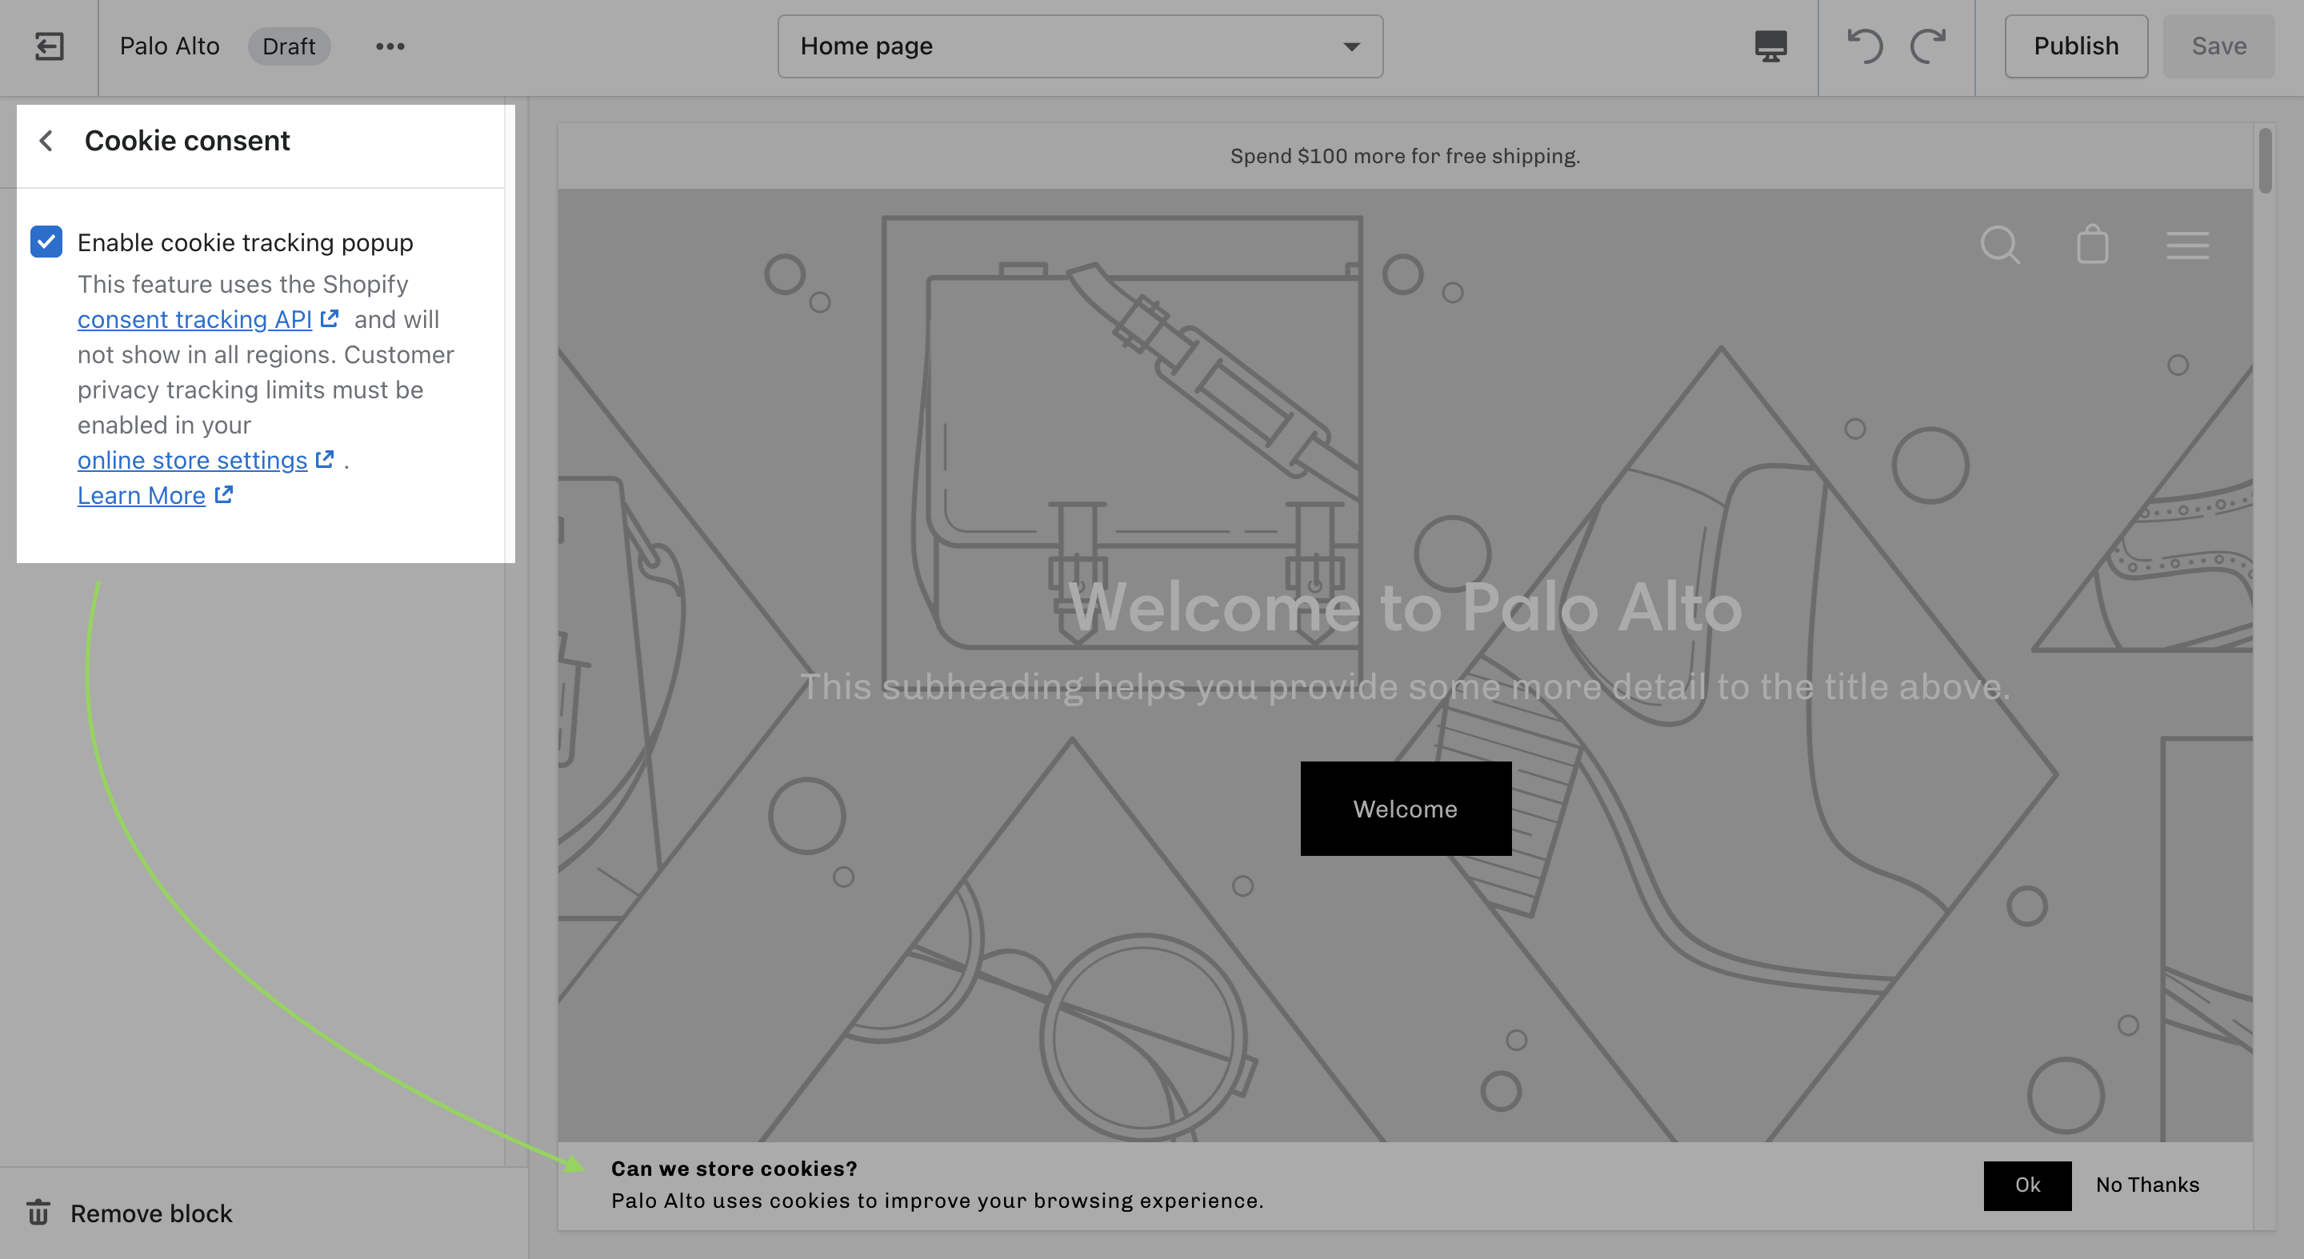Click the redo arrow icon

pos(1928,46)
